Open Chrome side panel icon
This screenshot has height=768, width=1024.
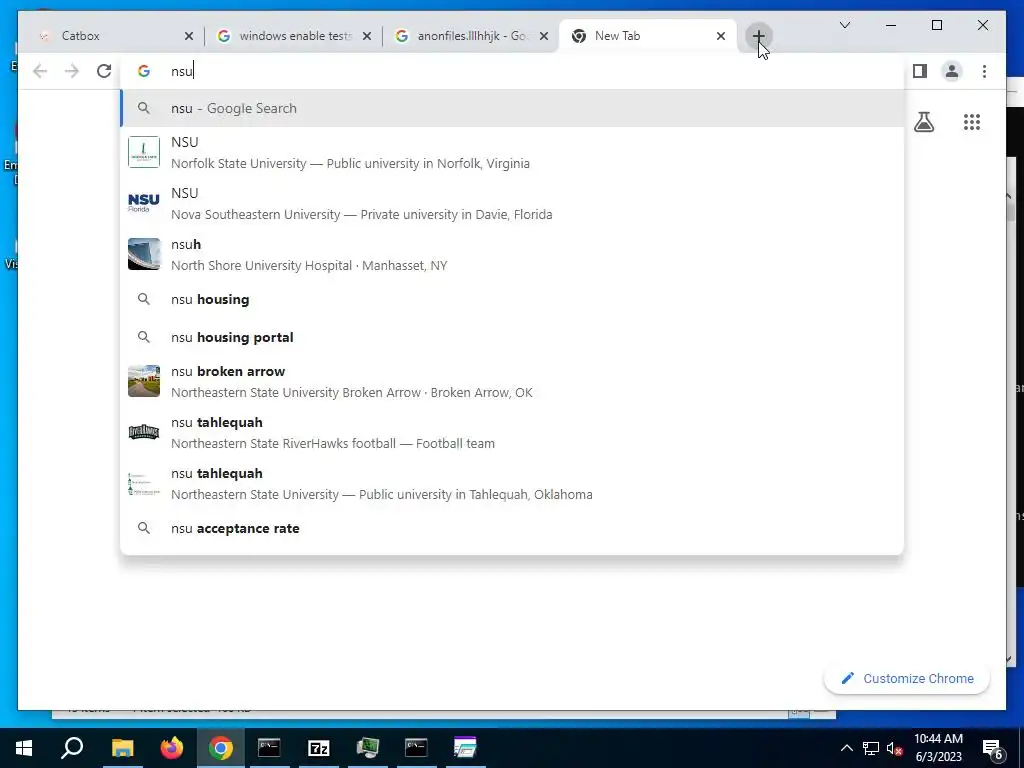pos(920,71)
